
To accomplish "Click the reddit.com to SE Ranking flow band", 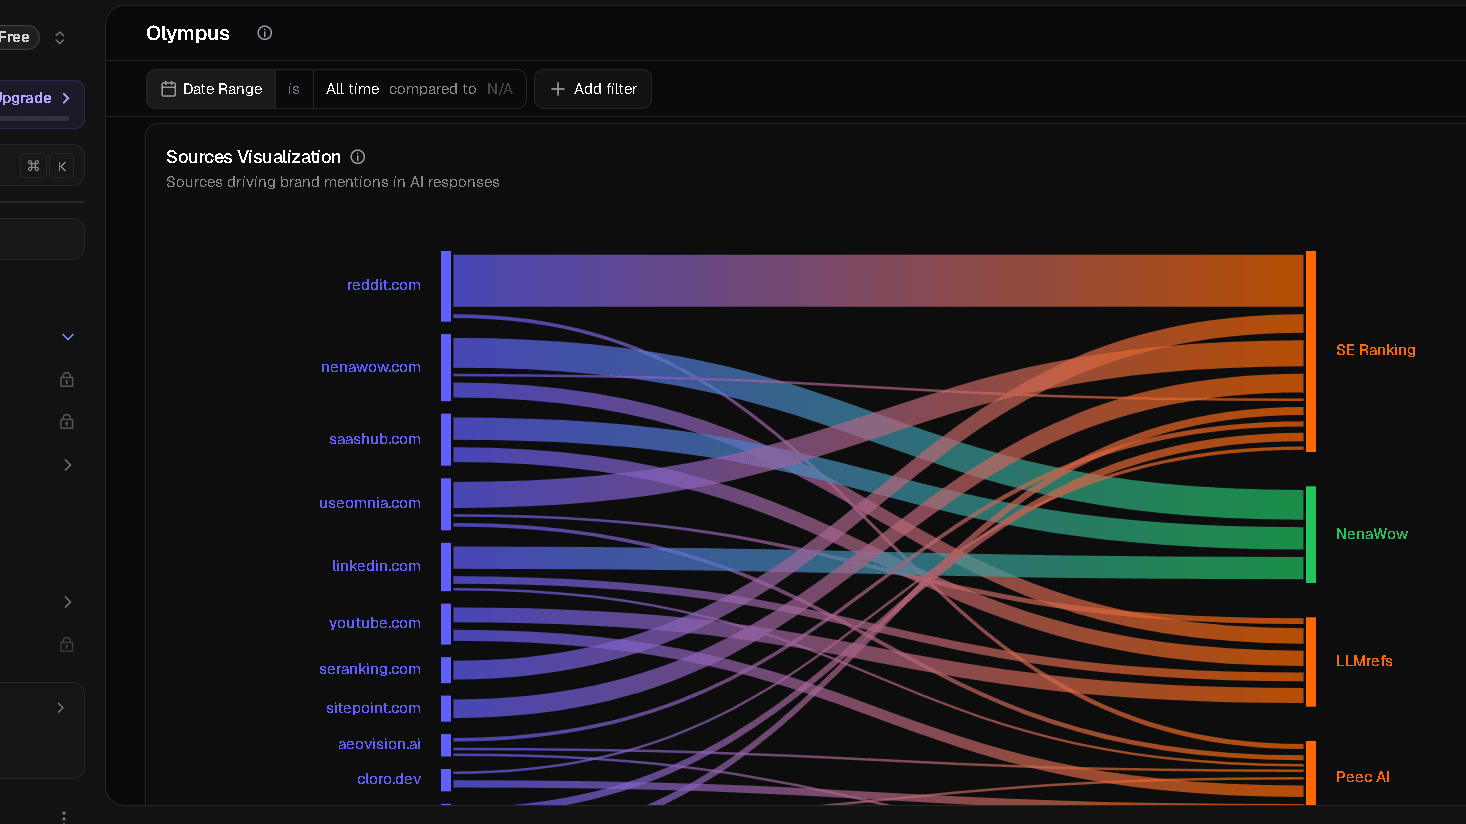I will click(878, 281).
